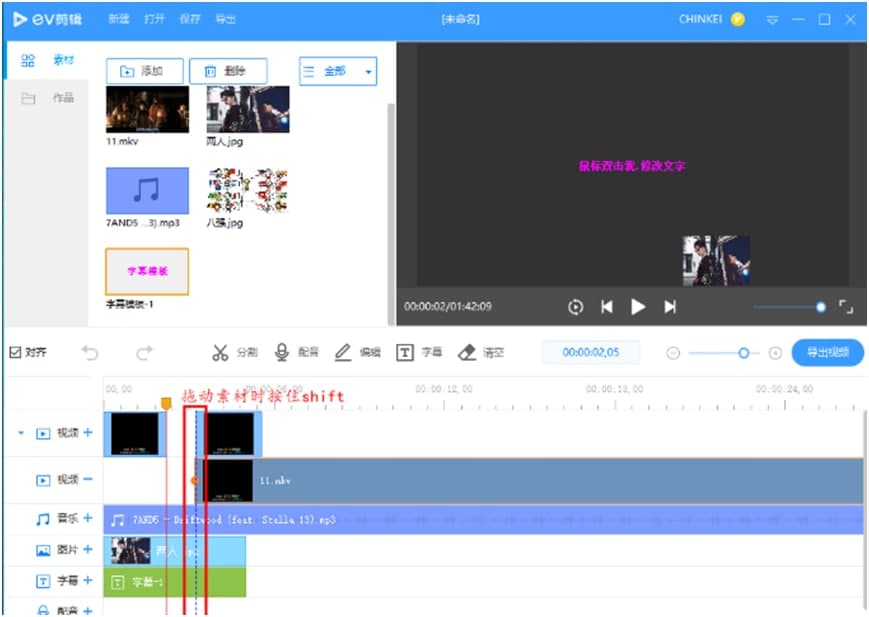Collapse the first 视频 track group

21,433
